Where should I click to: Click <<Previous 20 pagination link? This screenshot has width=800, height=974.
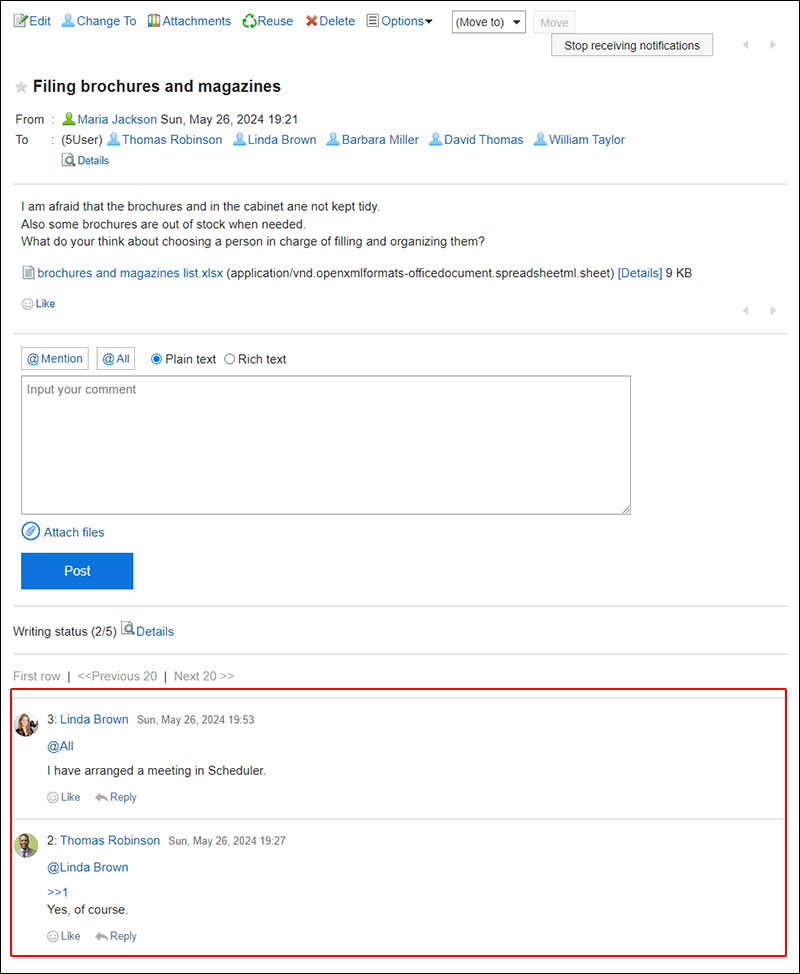click(117, 676)
